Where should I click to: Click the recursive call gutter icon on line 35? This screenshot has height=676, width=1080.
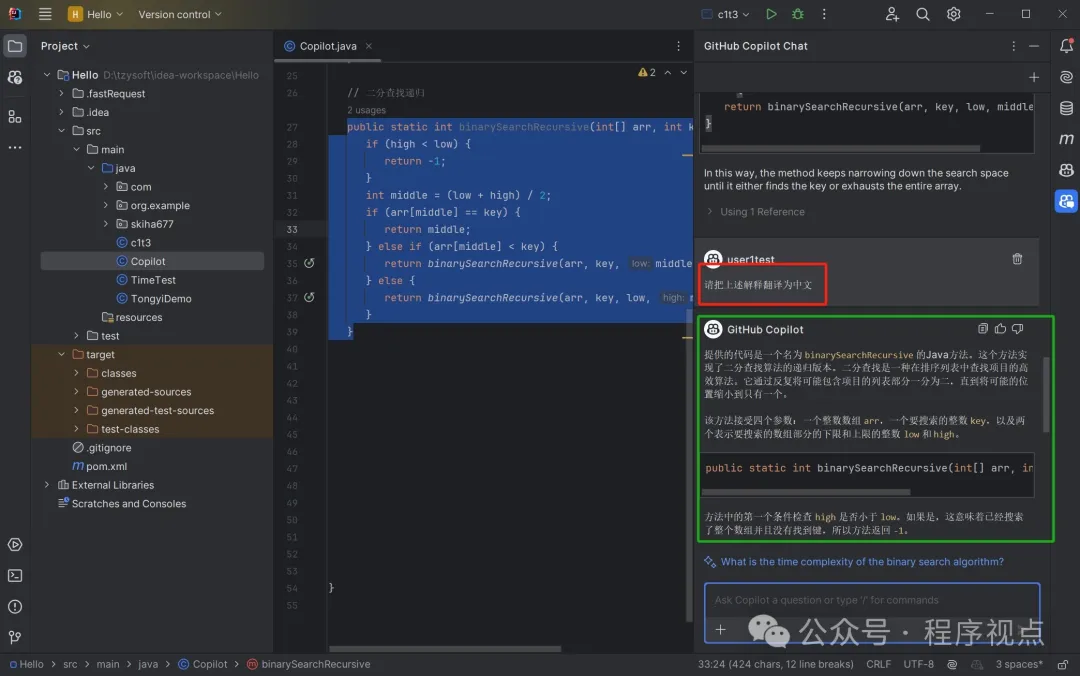[x=309, y=263]
